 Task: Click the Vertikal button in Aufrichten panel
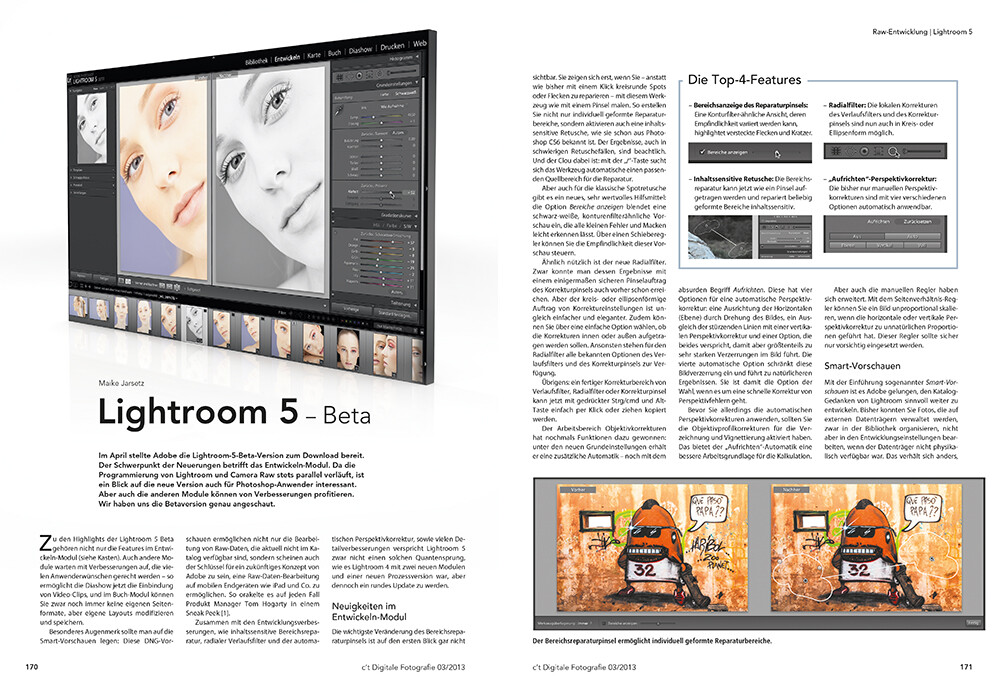pyautogui.click(x=885, y=245)
